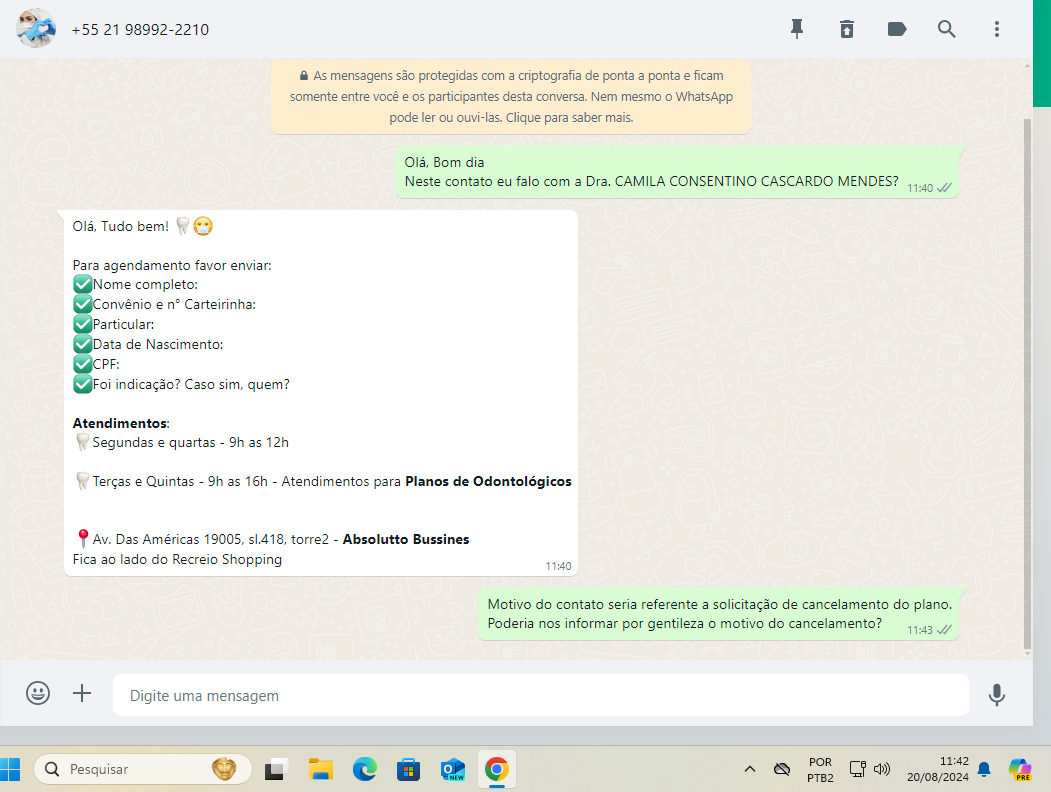Search within conversation using magnifier icon
Screen dimensions: 1051x792
[x=946, y=29]
